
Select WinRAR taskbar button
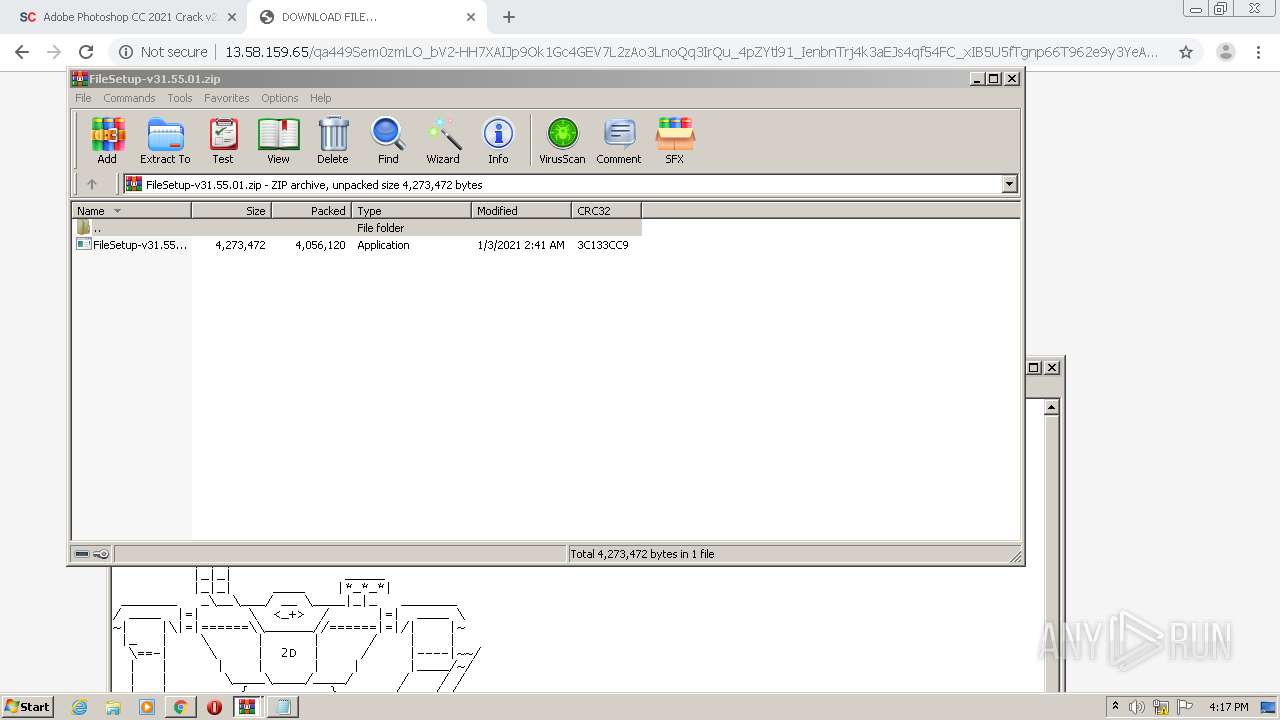[x=248, y=707]
